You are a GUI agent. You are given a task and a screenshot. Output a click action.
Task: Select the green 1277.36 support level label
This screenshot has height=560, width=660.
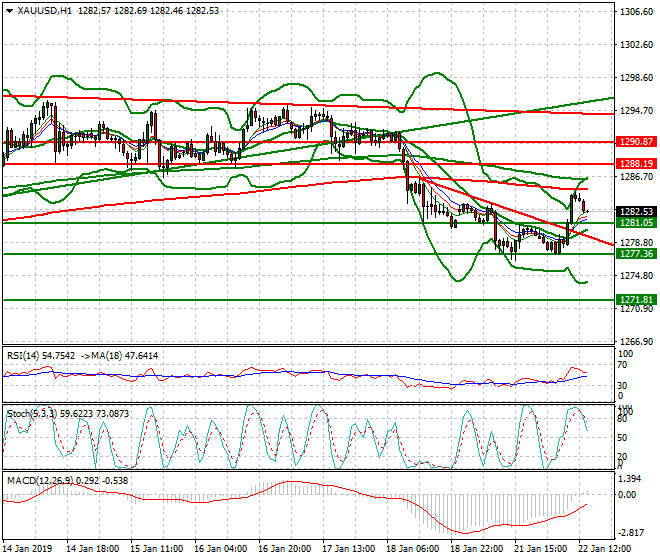(x=636, y=253)
